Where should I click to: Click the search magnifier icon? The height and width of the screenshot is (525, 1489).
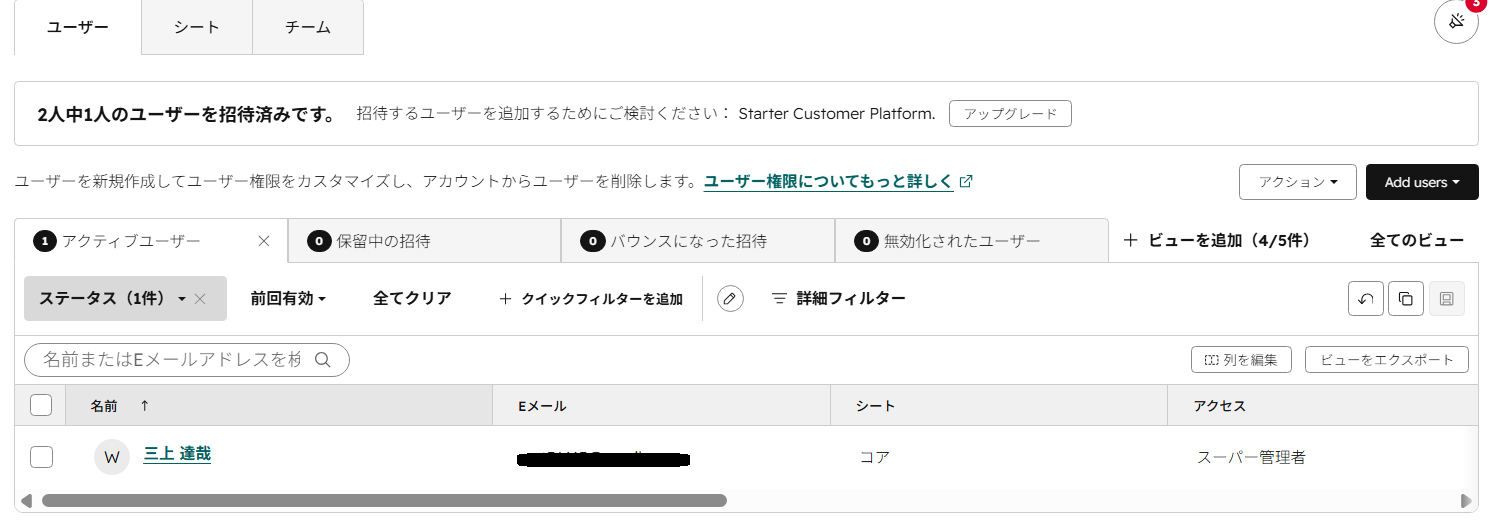[323, 360]
